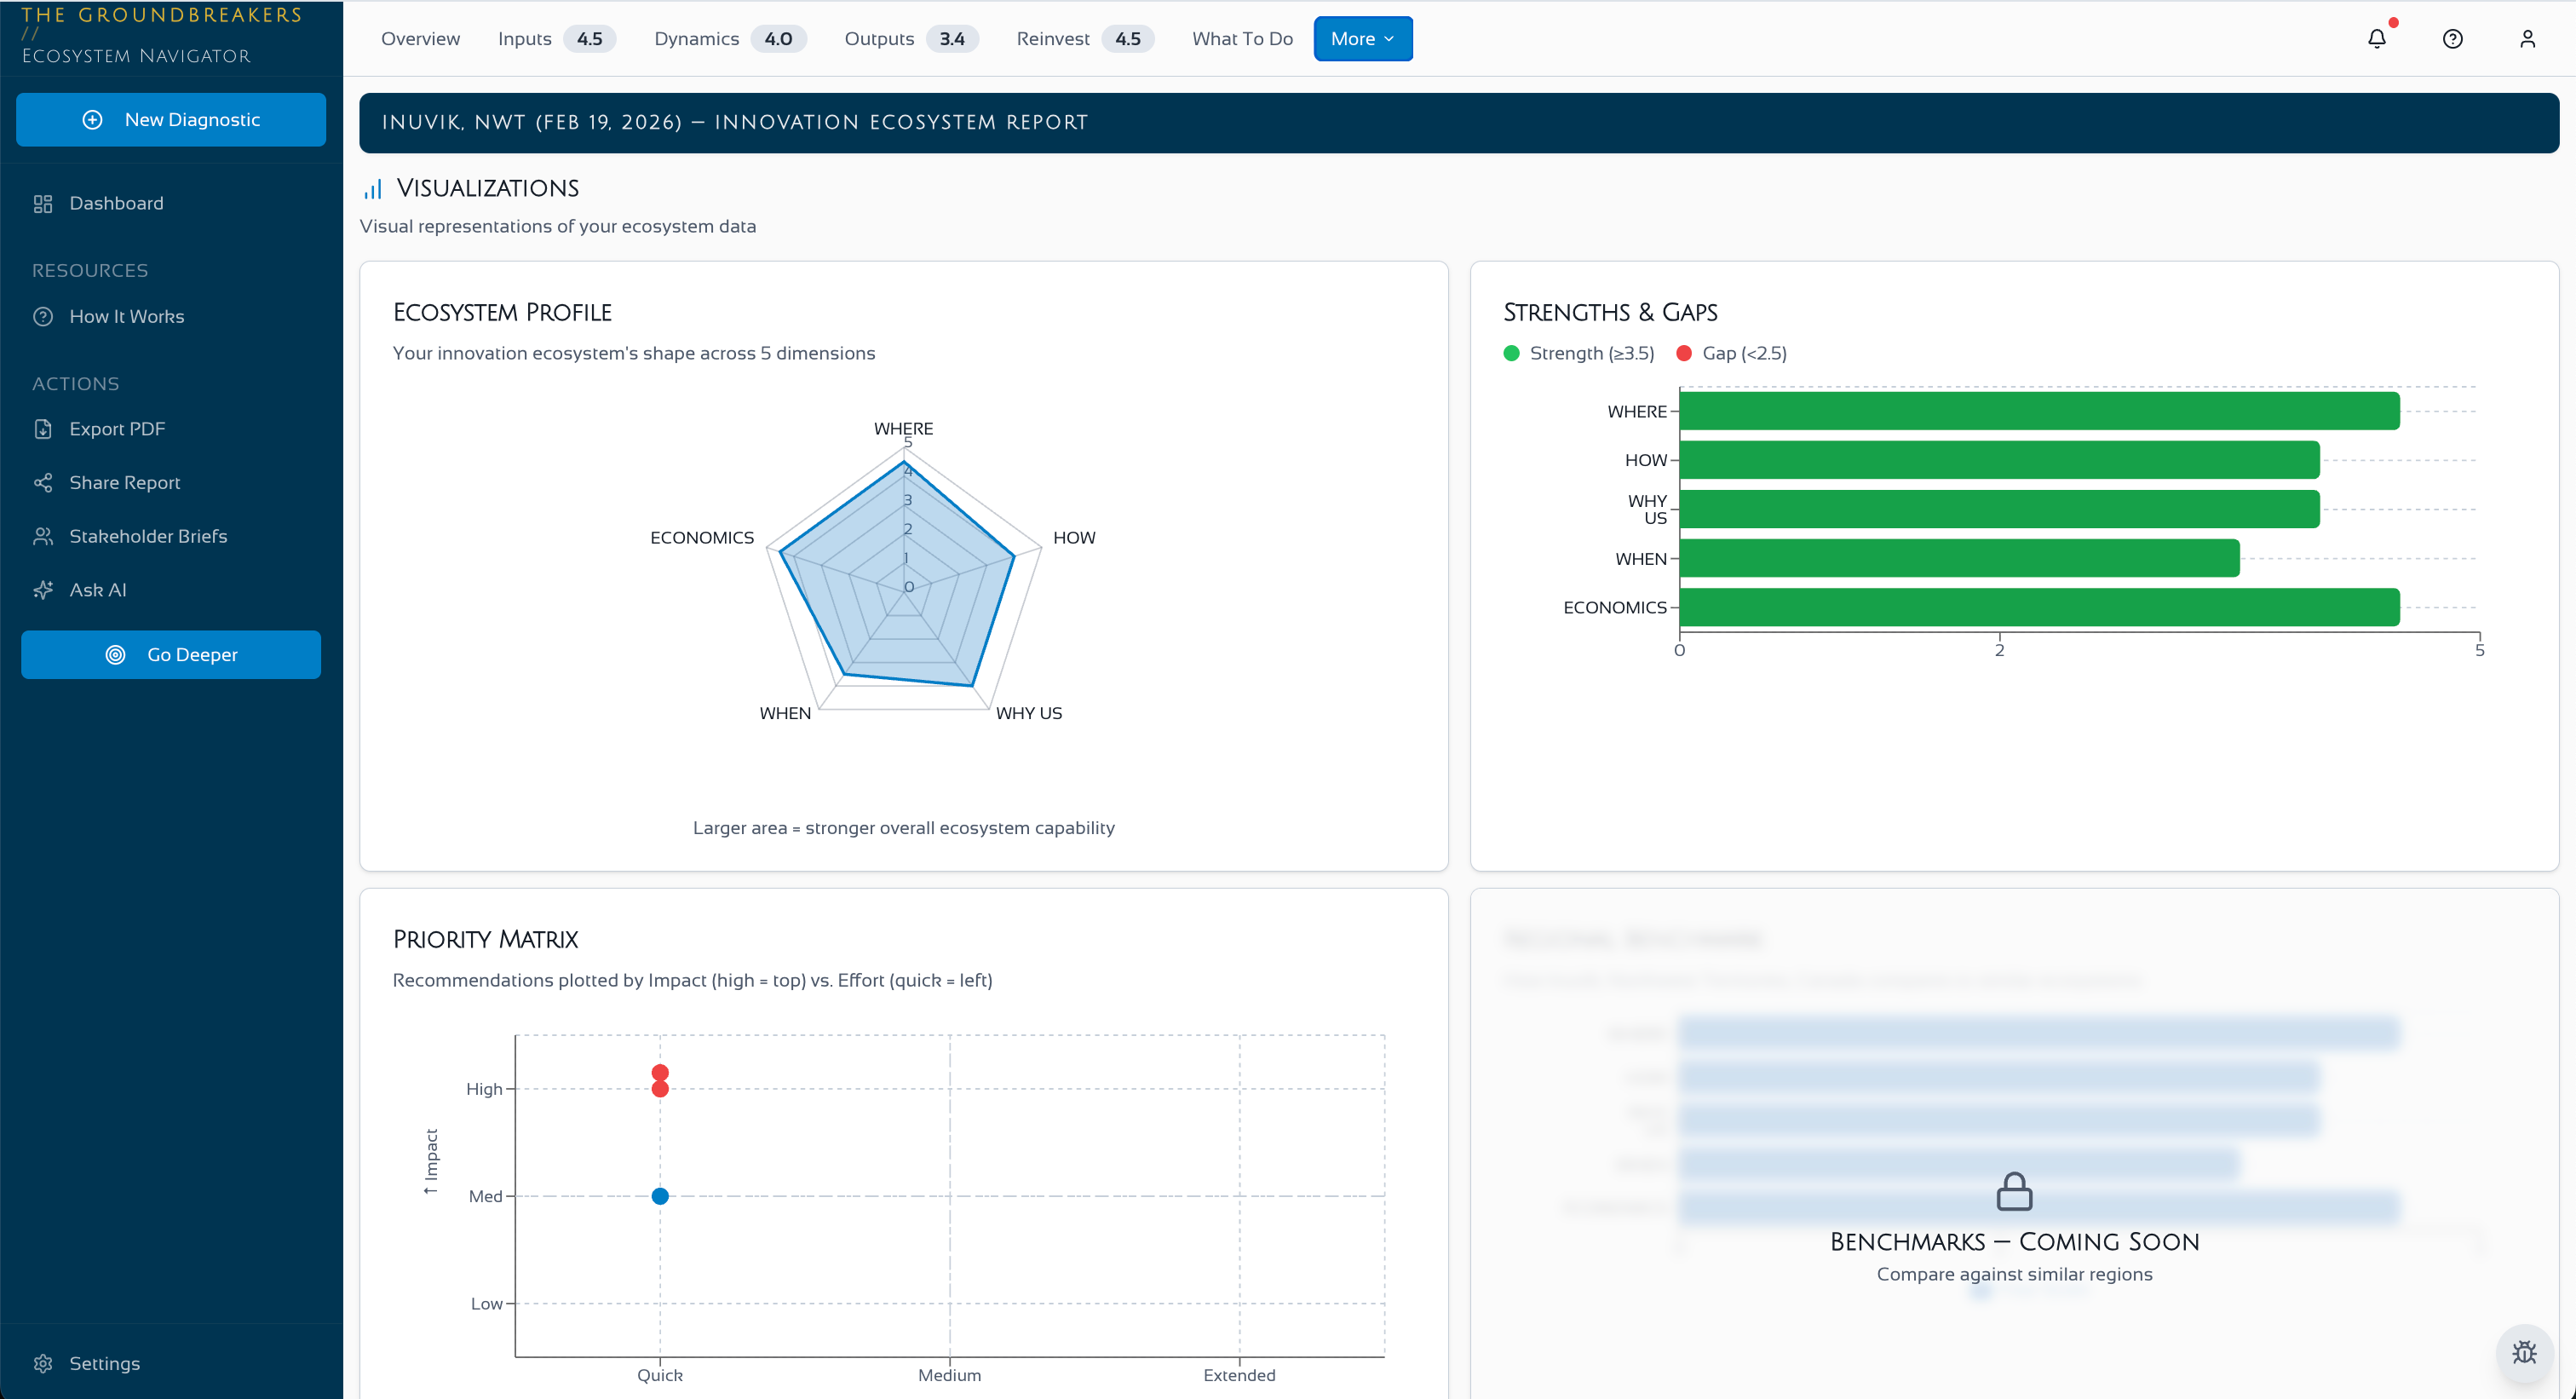Image resolution: width=2576 pixels, height=1399 pixels.
Task: Open the What To Do tab
Action: click(x=1241, y=39)
